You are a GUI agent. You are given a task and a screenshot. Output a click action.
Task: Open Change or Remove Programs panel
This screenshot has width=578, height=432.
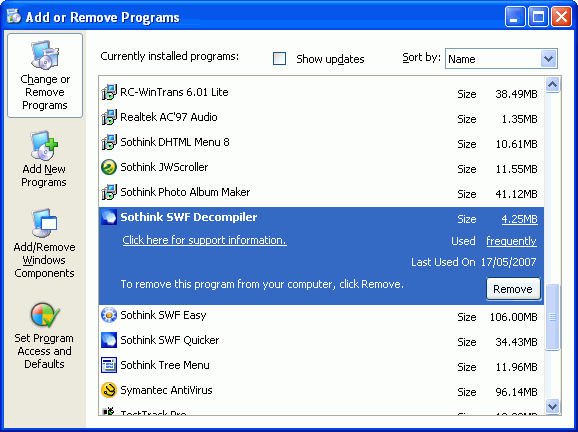coord(45,76)
